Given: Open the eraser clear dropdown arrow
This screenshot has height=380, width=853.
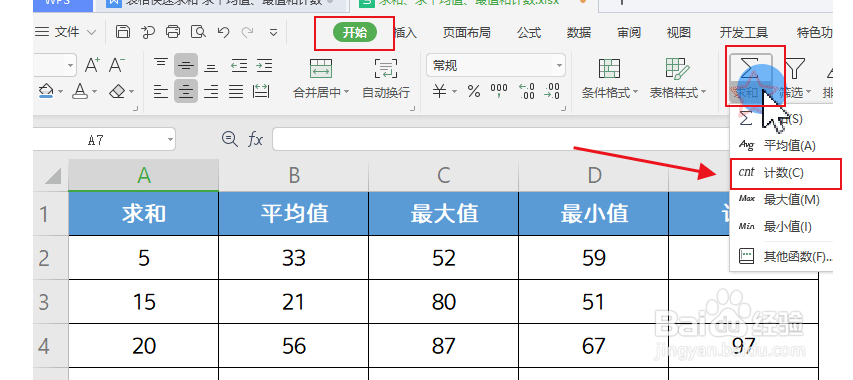Looking at the screenshot, I should [x=131, y=91].
